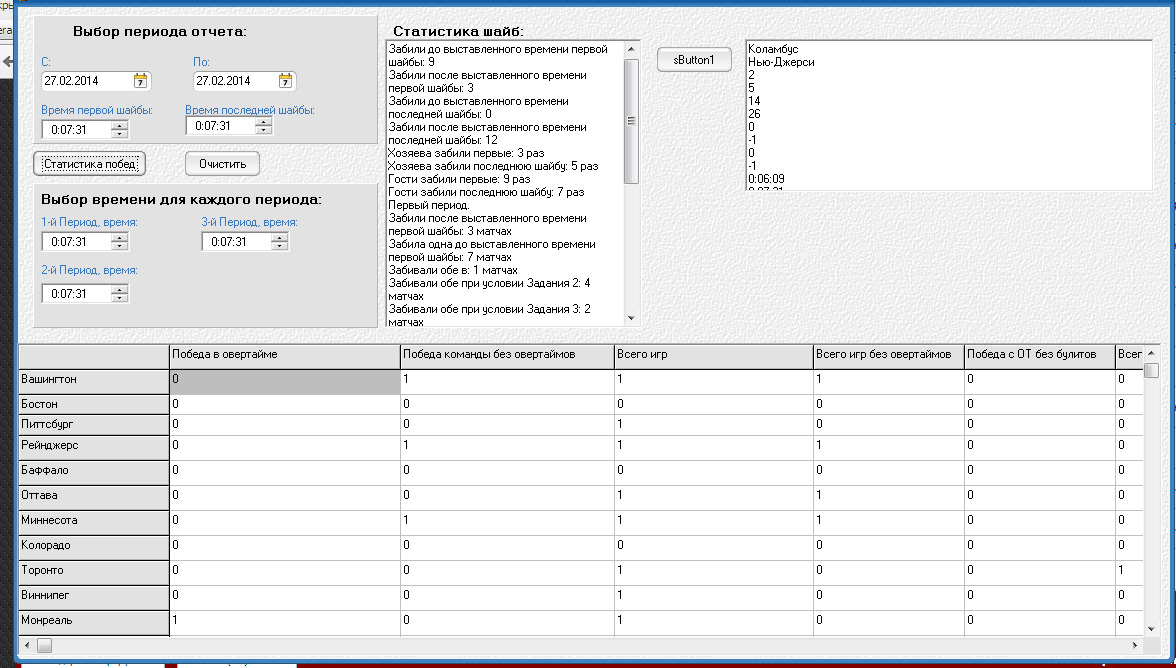Click Вашингтон's Победа в овертайме cell

tap(285, 382)
